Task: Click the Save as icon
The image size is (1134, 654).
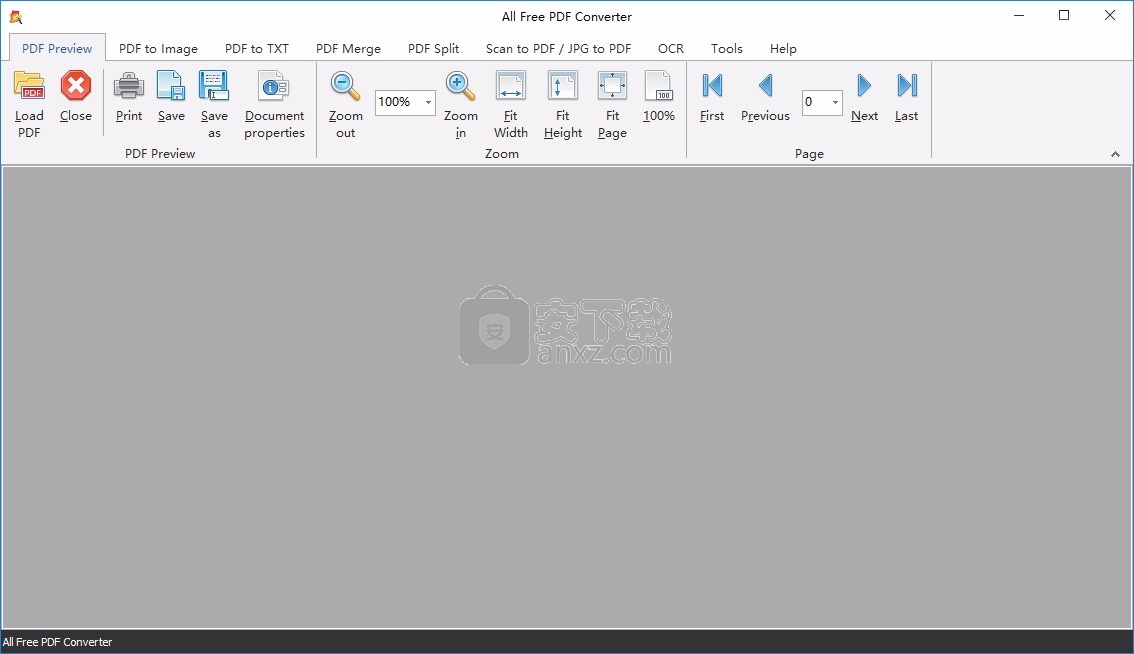Action: coord(214,87)
